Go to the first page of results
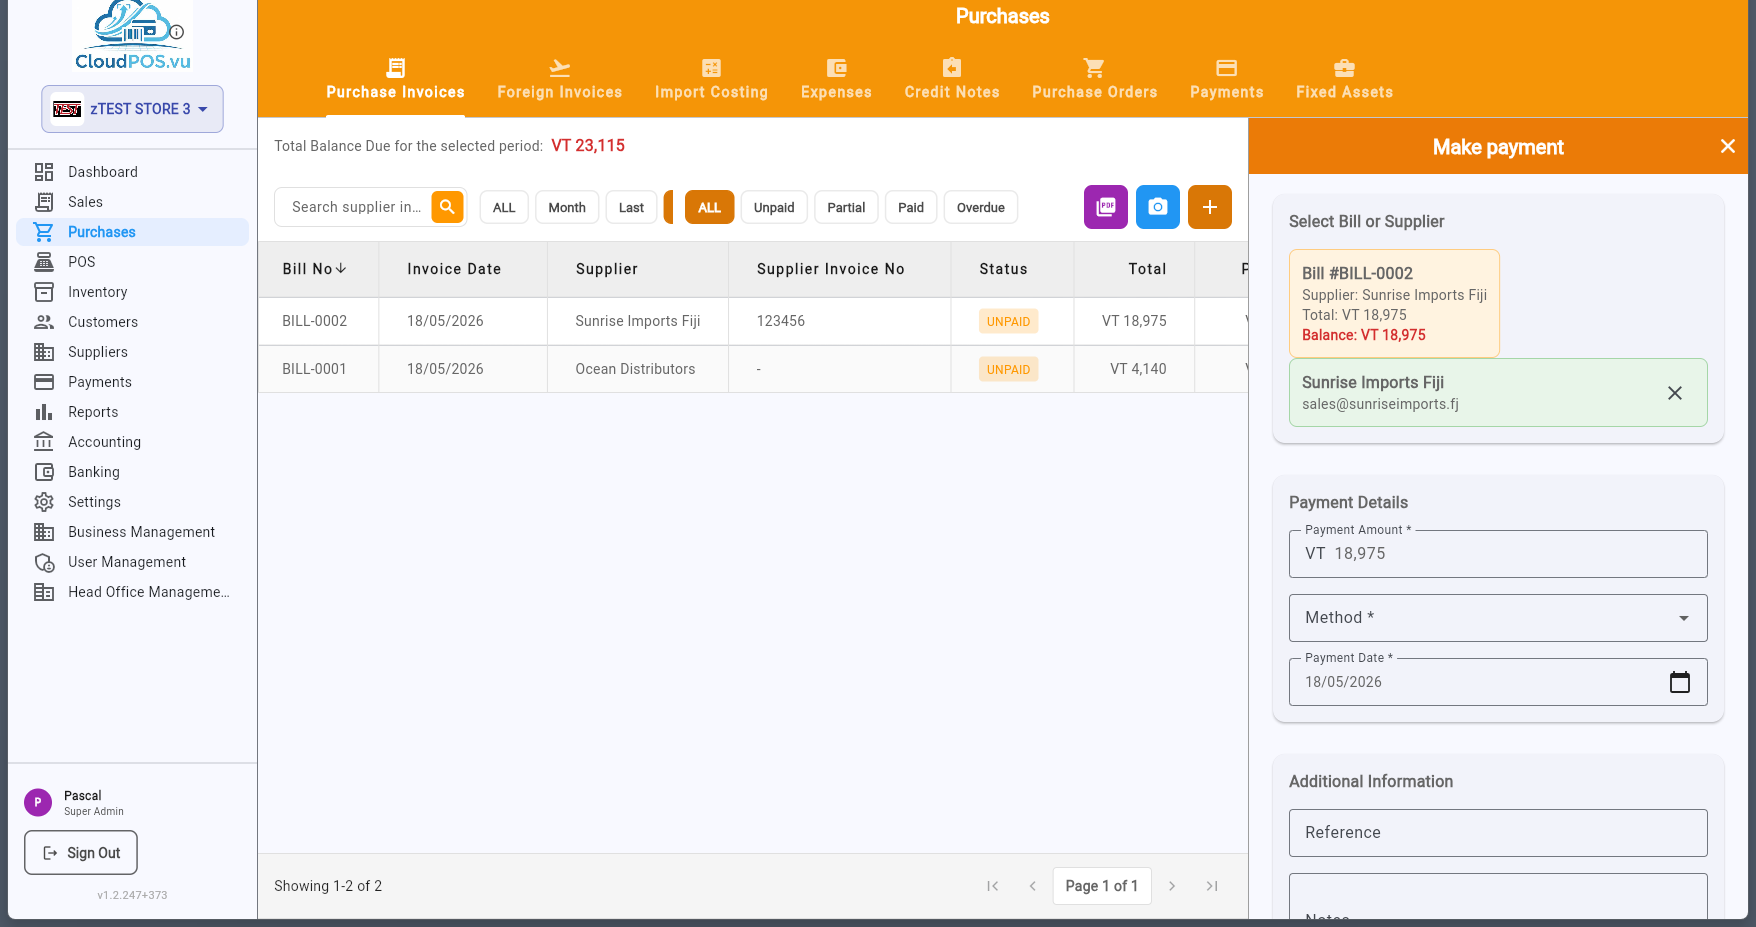The image size is (1756, 927). [992, 886]
